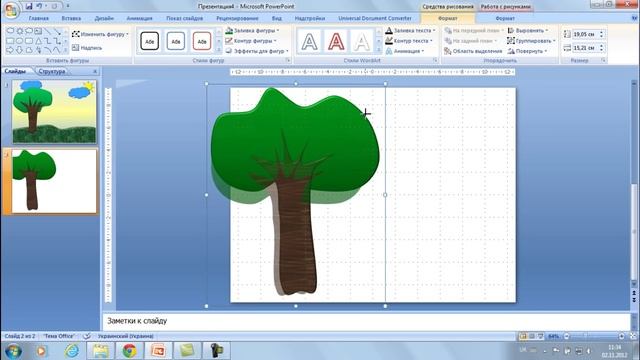The height and width of the screenshot is (360, 640).
Task: Open Стили фигур dialog launcher
Action: [288, 60]
